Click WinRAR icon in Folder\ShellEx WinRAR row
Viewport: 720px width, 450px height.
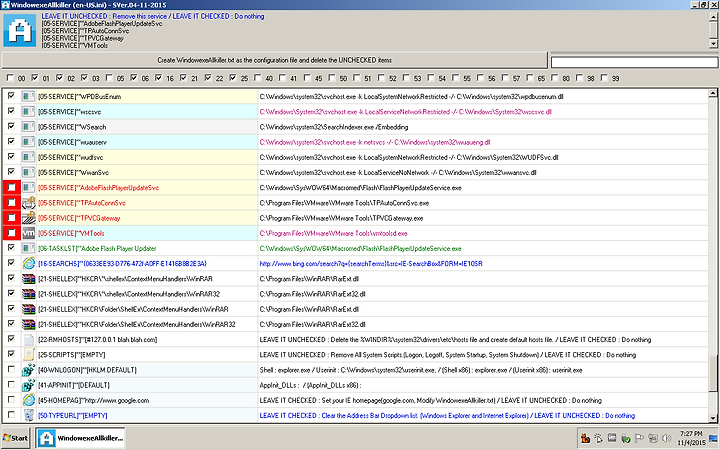coord(28,309)
